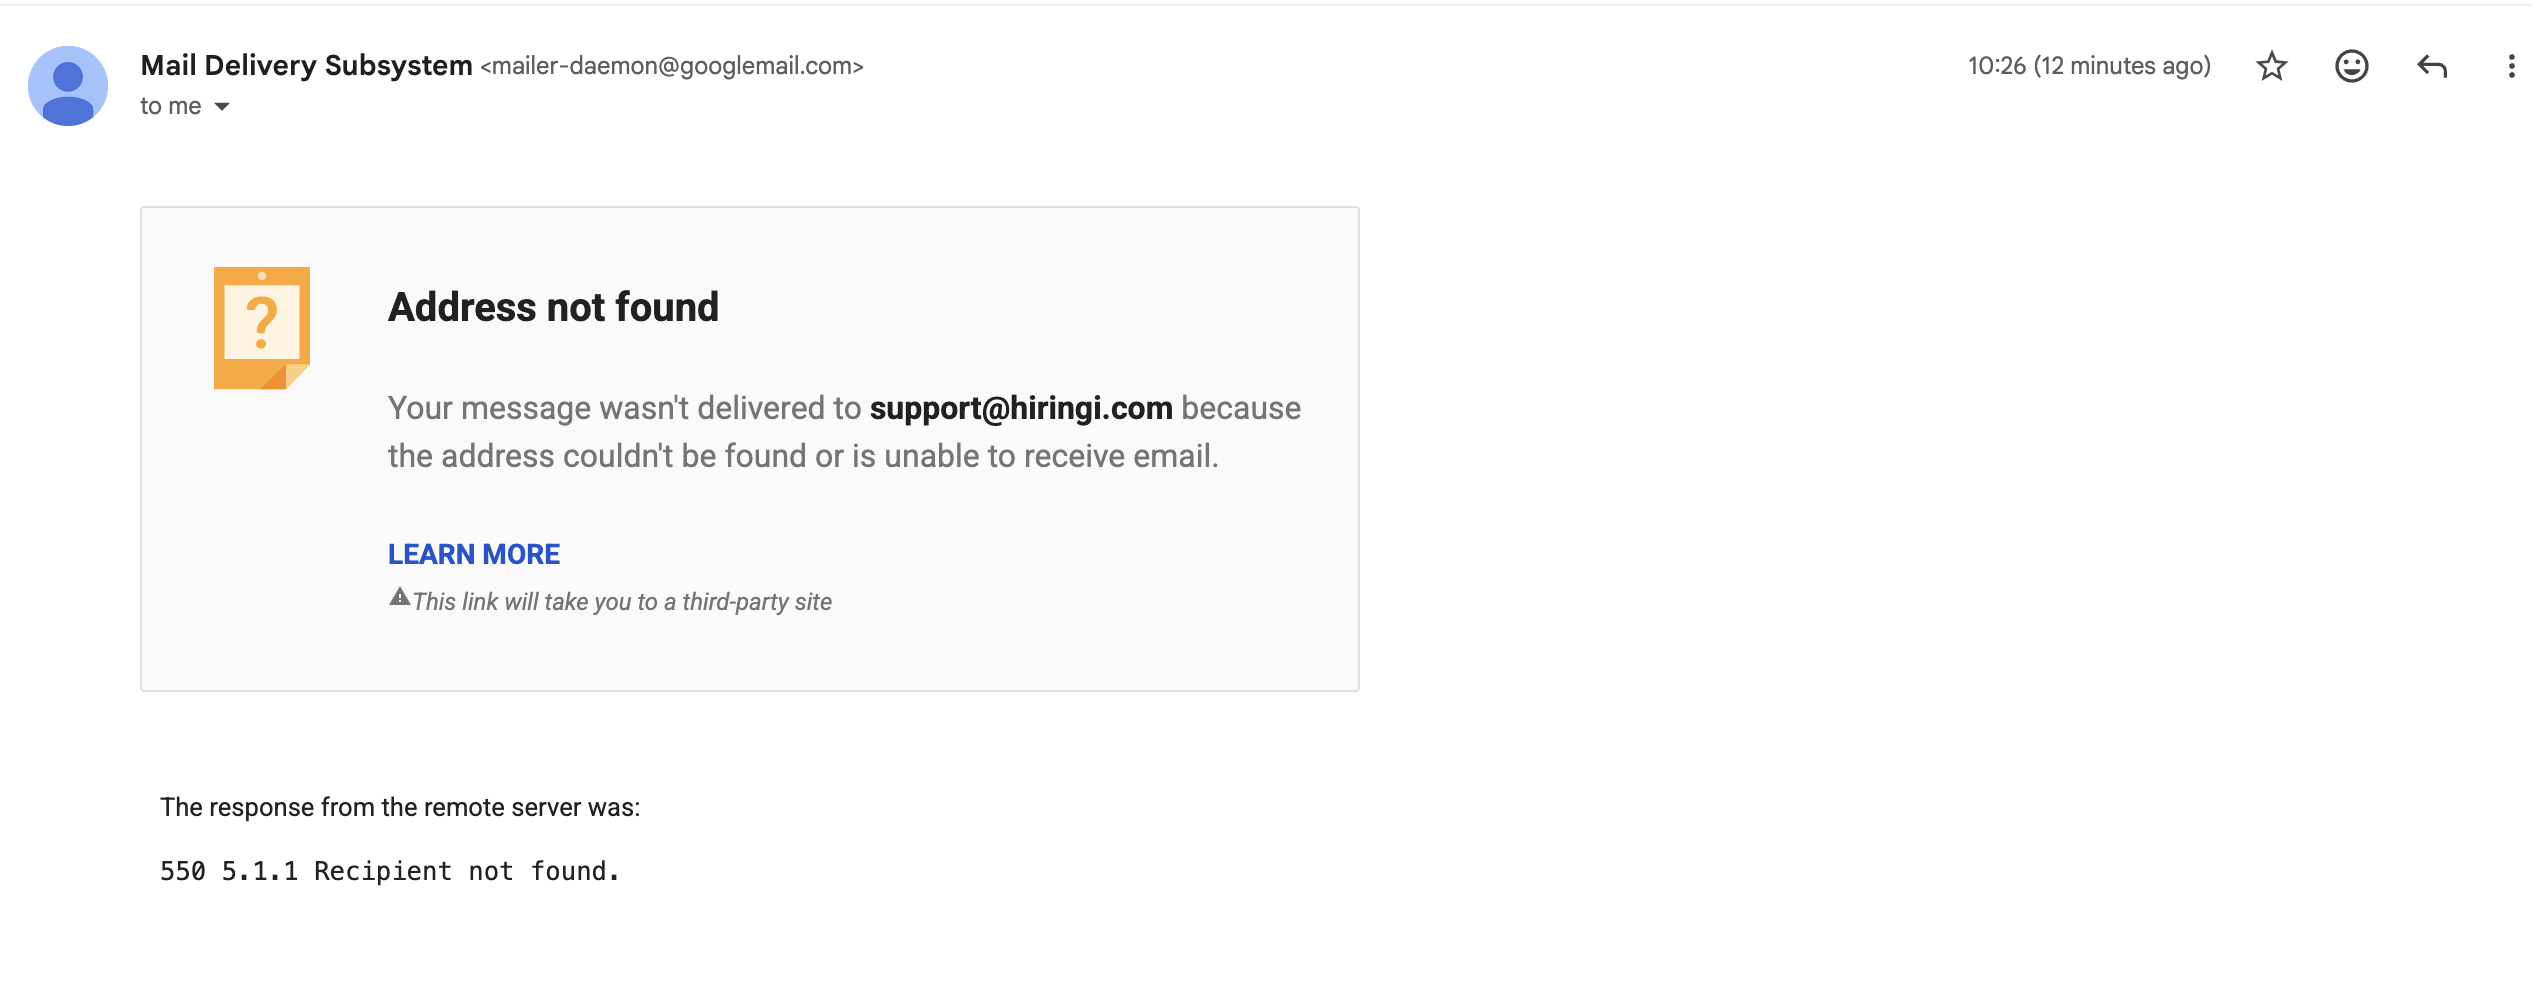Click the 'to me' recipient label

click(171, 106)
